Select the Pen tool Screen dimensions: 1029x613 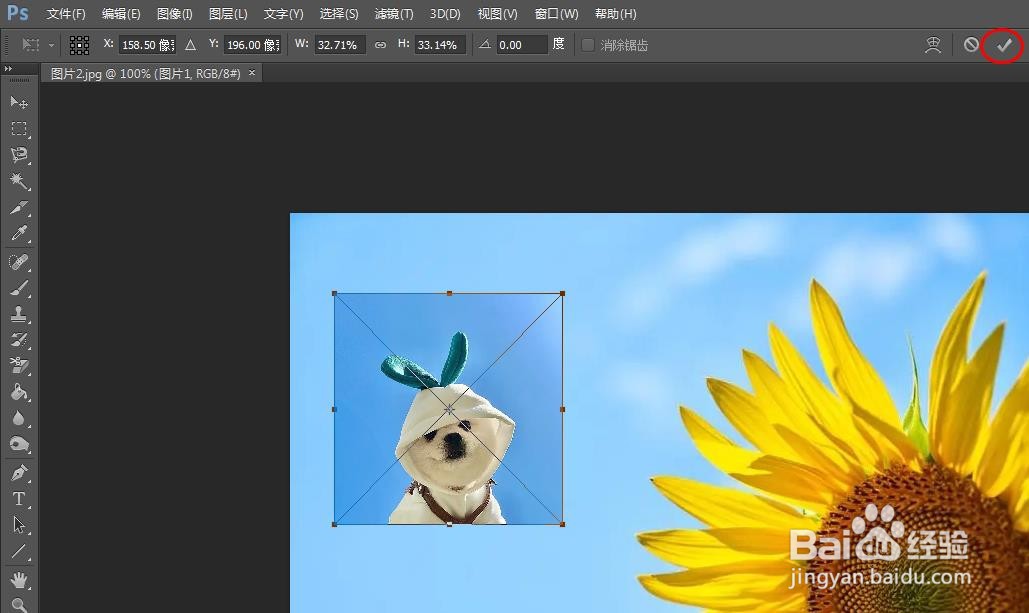tap(18, 473)
